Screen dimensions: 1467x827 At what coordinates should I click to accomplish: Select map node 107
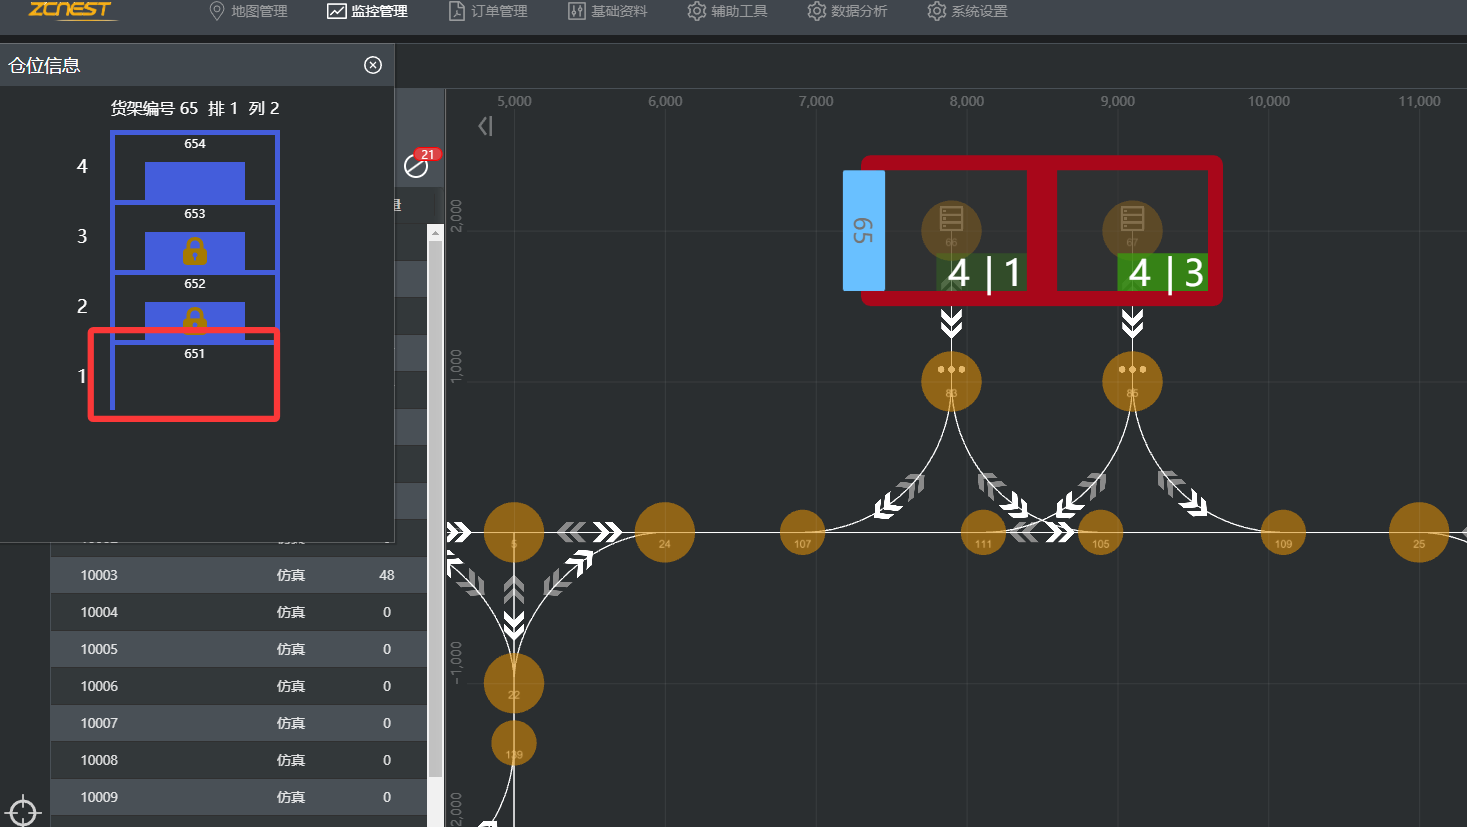pyautogui.click(x=803, y=533)
